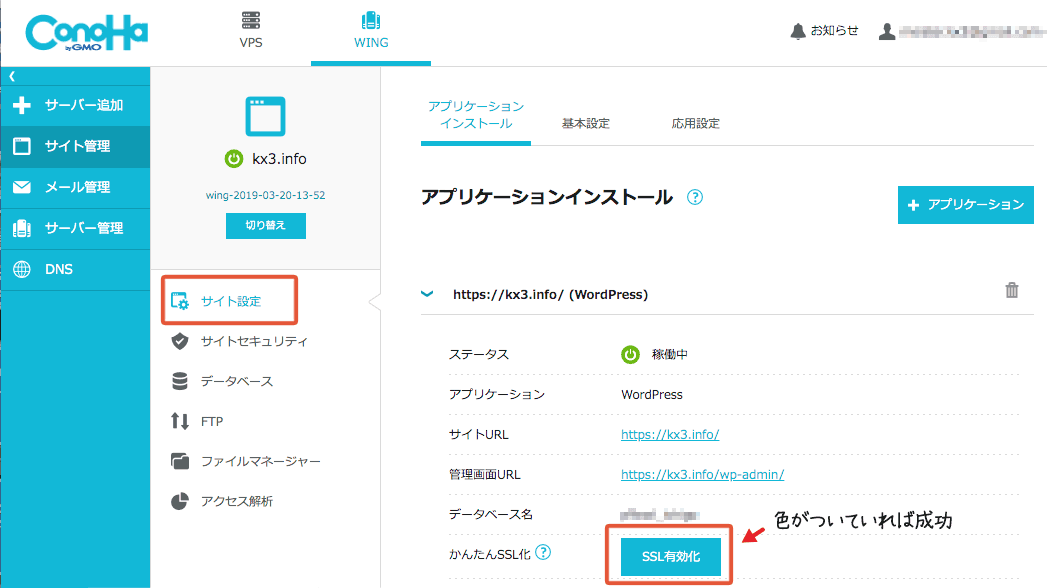Image resolution: width=1047 pixels, height=588 pixels.
Task: Open ファイルマネージャー in the site menu
Action: [260, 461]
